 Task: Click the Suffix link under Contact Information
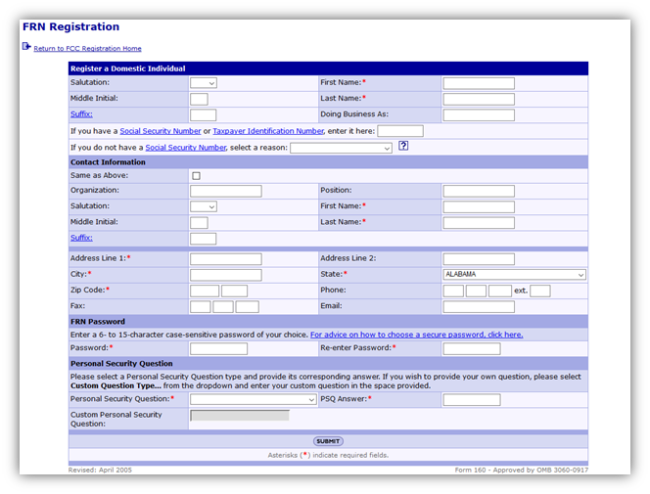point(80,238)
